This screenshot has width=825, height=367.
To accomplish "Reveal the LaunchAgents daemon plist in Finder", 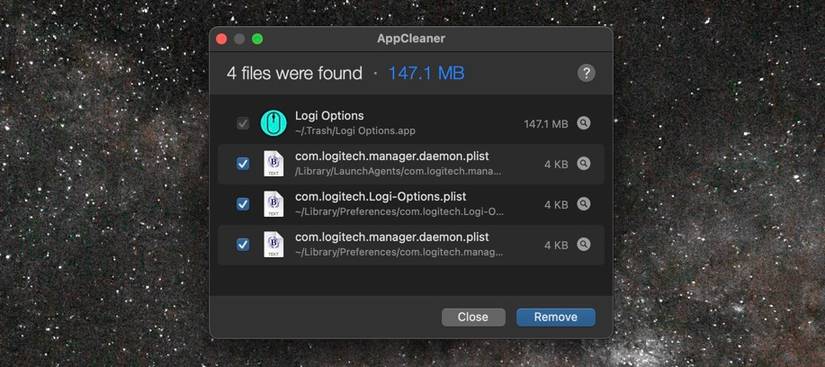I will (x=583, y=164).
